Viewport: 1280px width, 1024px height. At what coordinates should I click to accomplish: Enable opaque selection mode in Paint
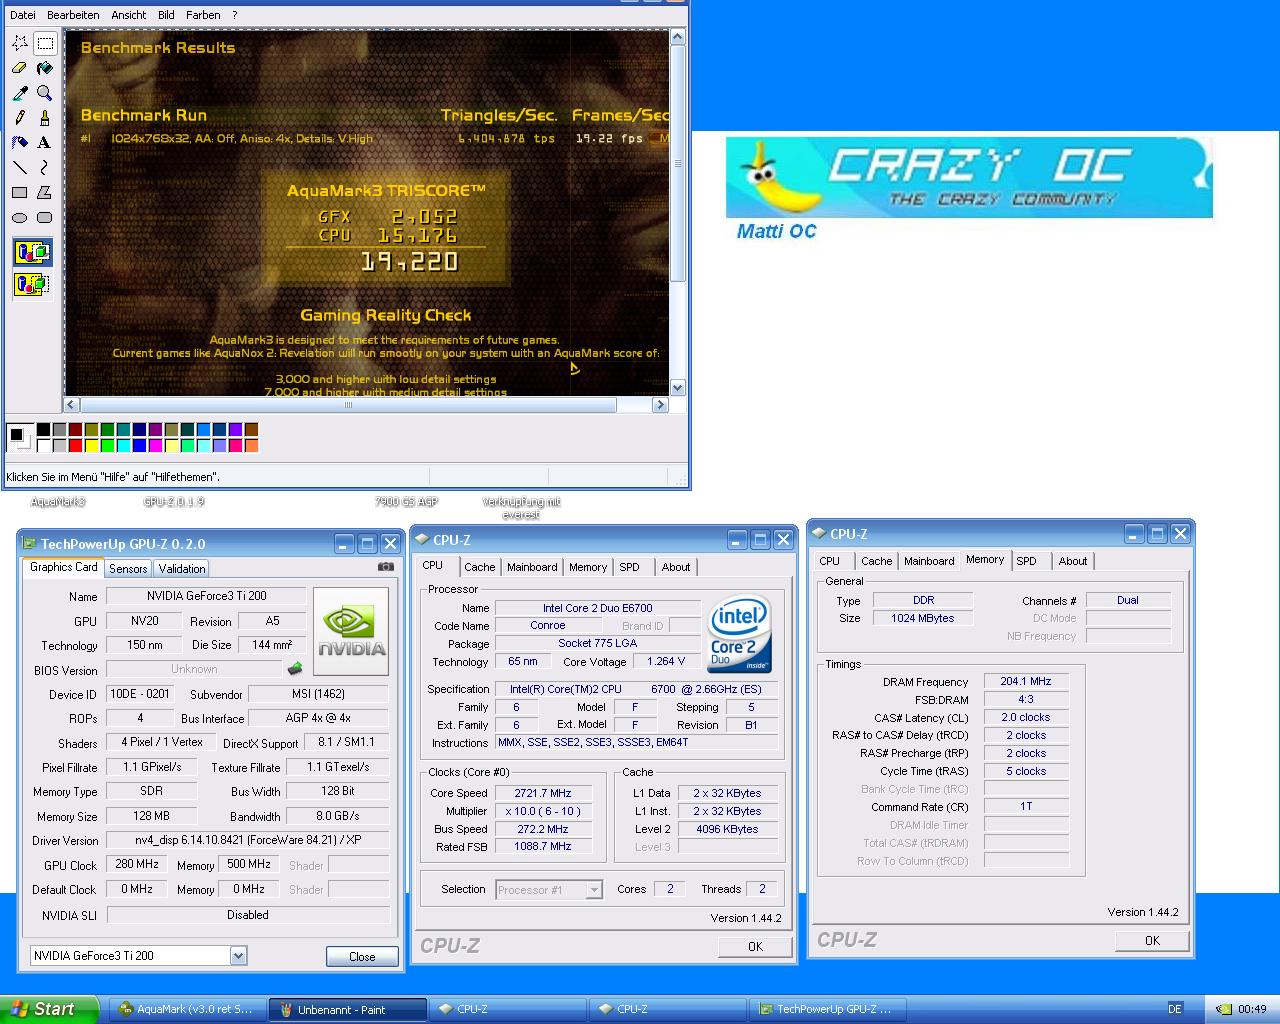click(x=32, y=253)
